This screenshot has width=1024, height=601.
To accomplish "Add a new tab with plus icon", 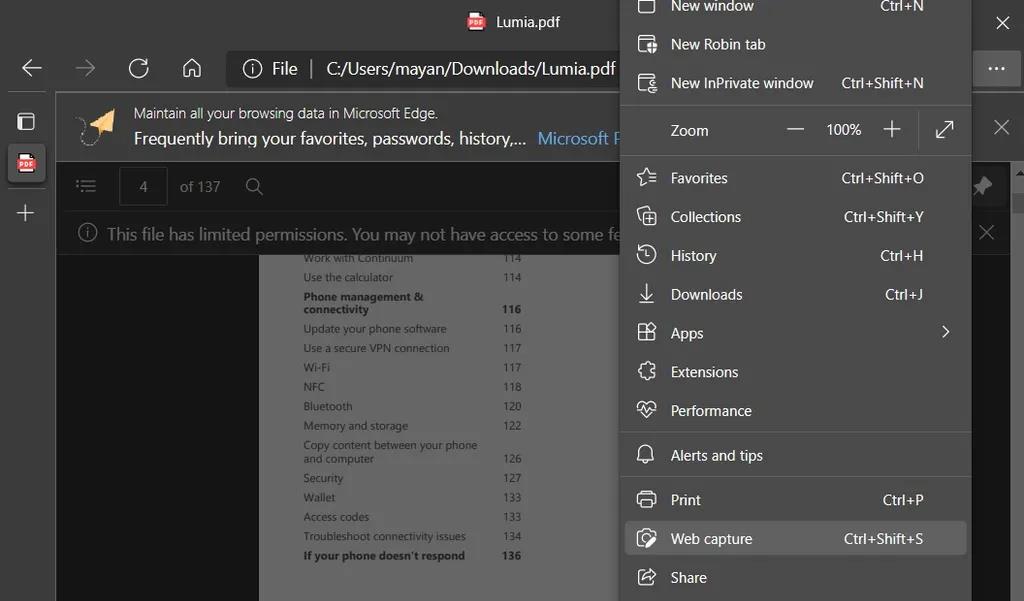I will 25,212.
